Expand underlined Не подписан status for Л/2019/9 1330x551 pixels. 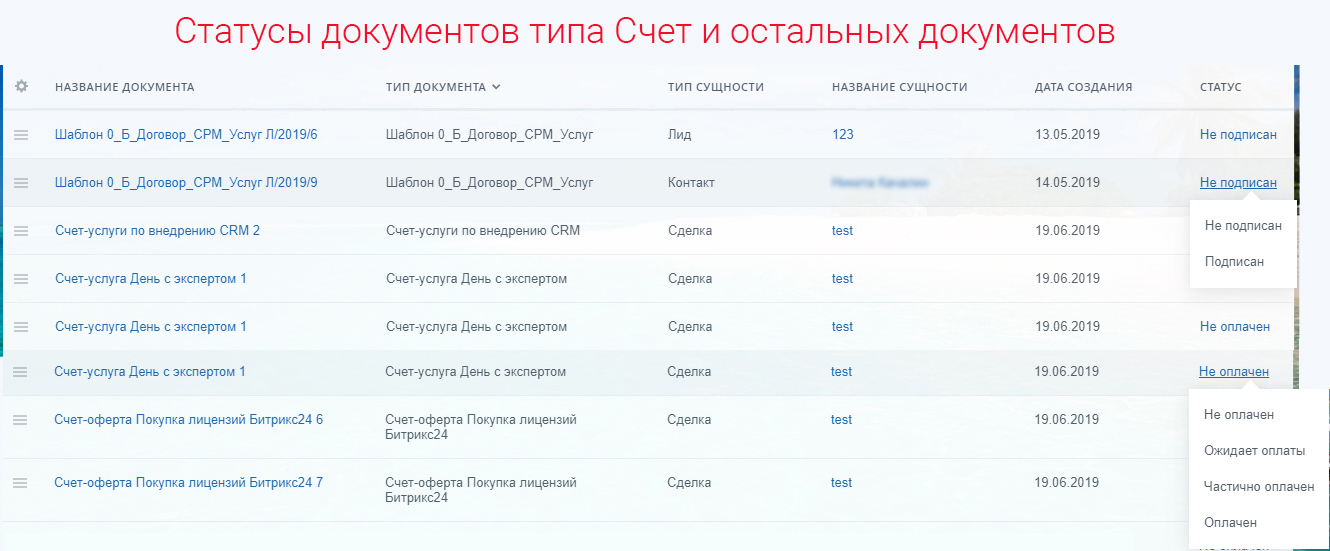[x=1238, y=183]
